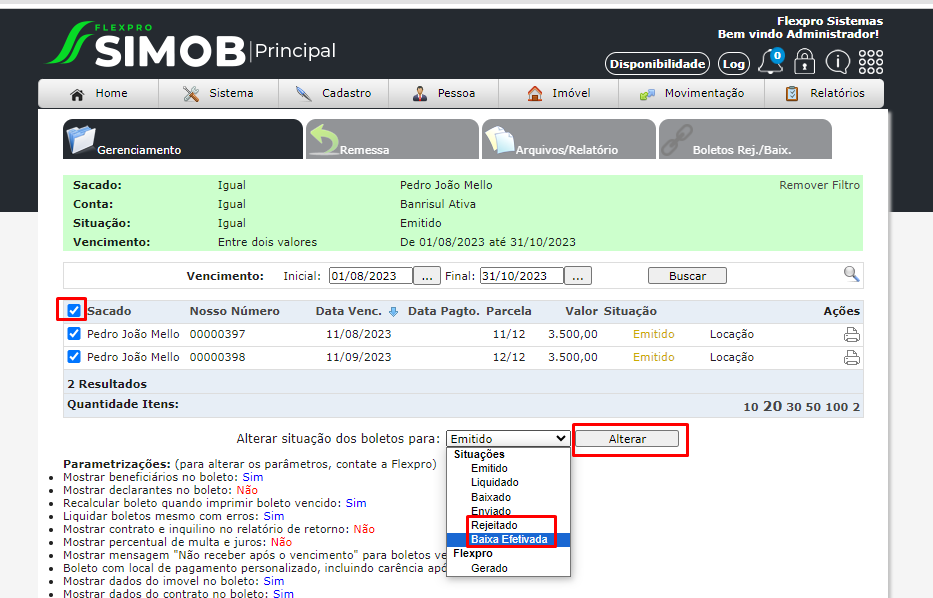Viewport: 933px width, 598px height.
Task: Click the Relatórios clipboard icon
Action: (792, 93)
